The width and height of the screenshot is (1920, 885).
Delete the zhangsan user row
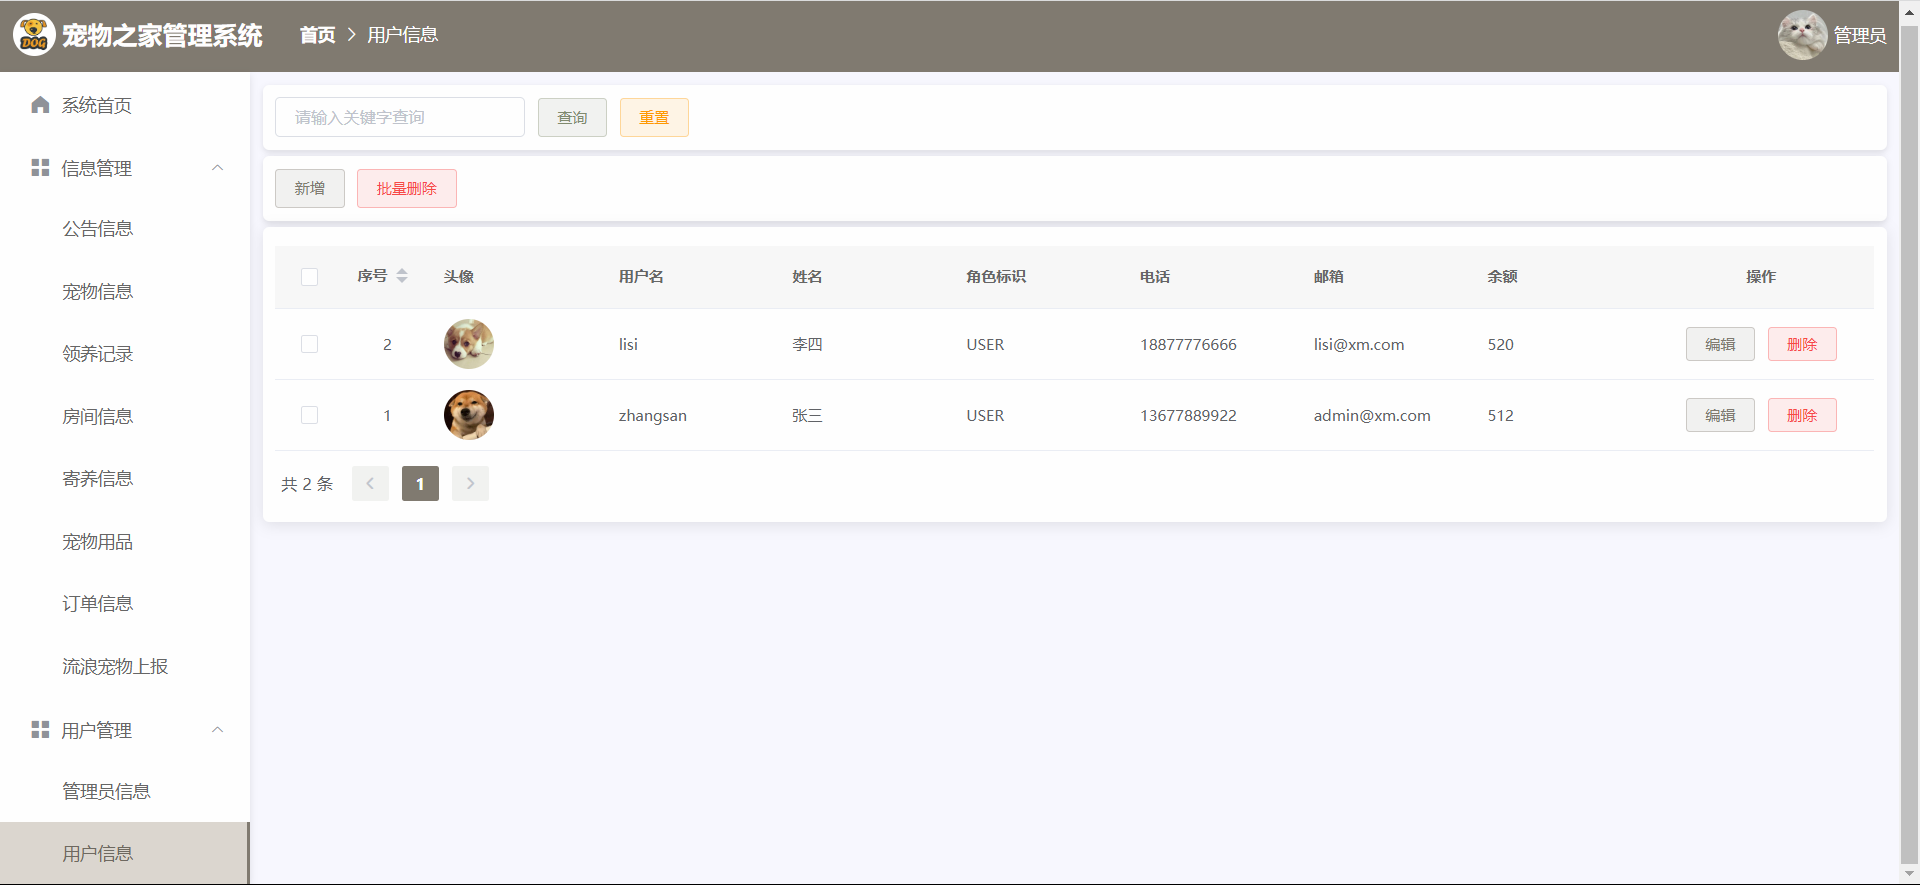click(x=1802, y=415)
